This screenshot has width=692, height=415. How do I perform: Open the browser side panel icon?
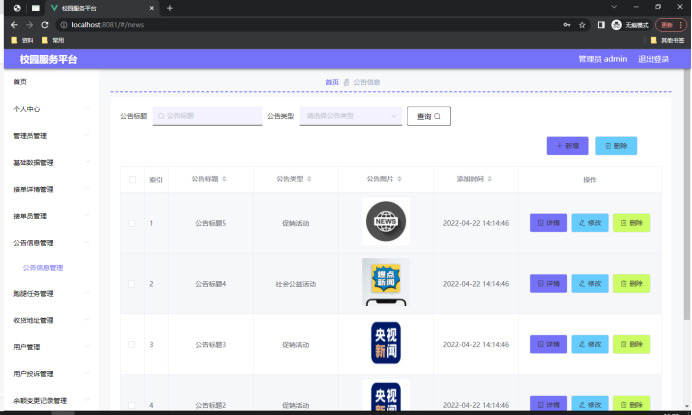pos(601,25)
